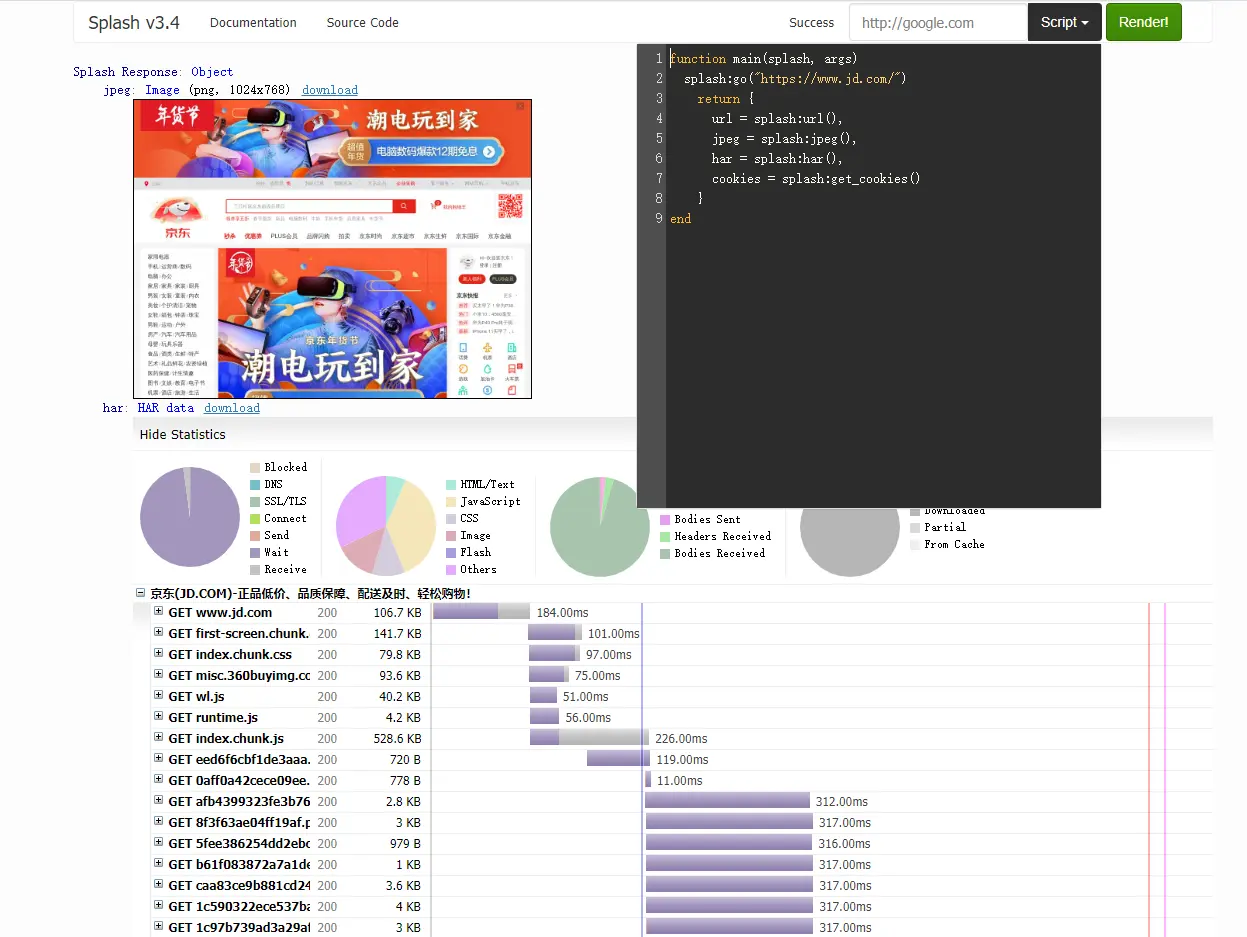
Task: Expand the GET 5fee386254dd2ebc request row
Action: point(158,842)
